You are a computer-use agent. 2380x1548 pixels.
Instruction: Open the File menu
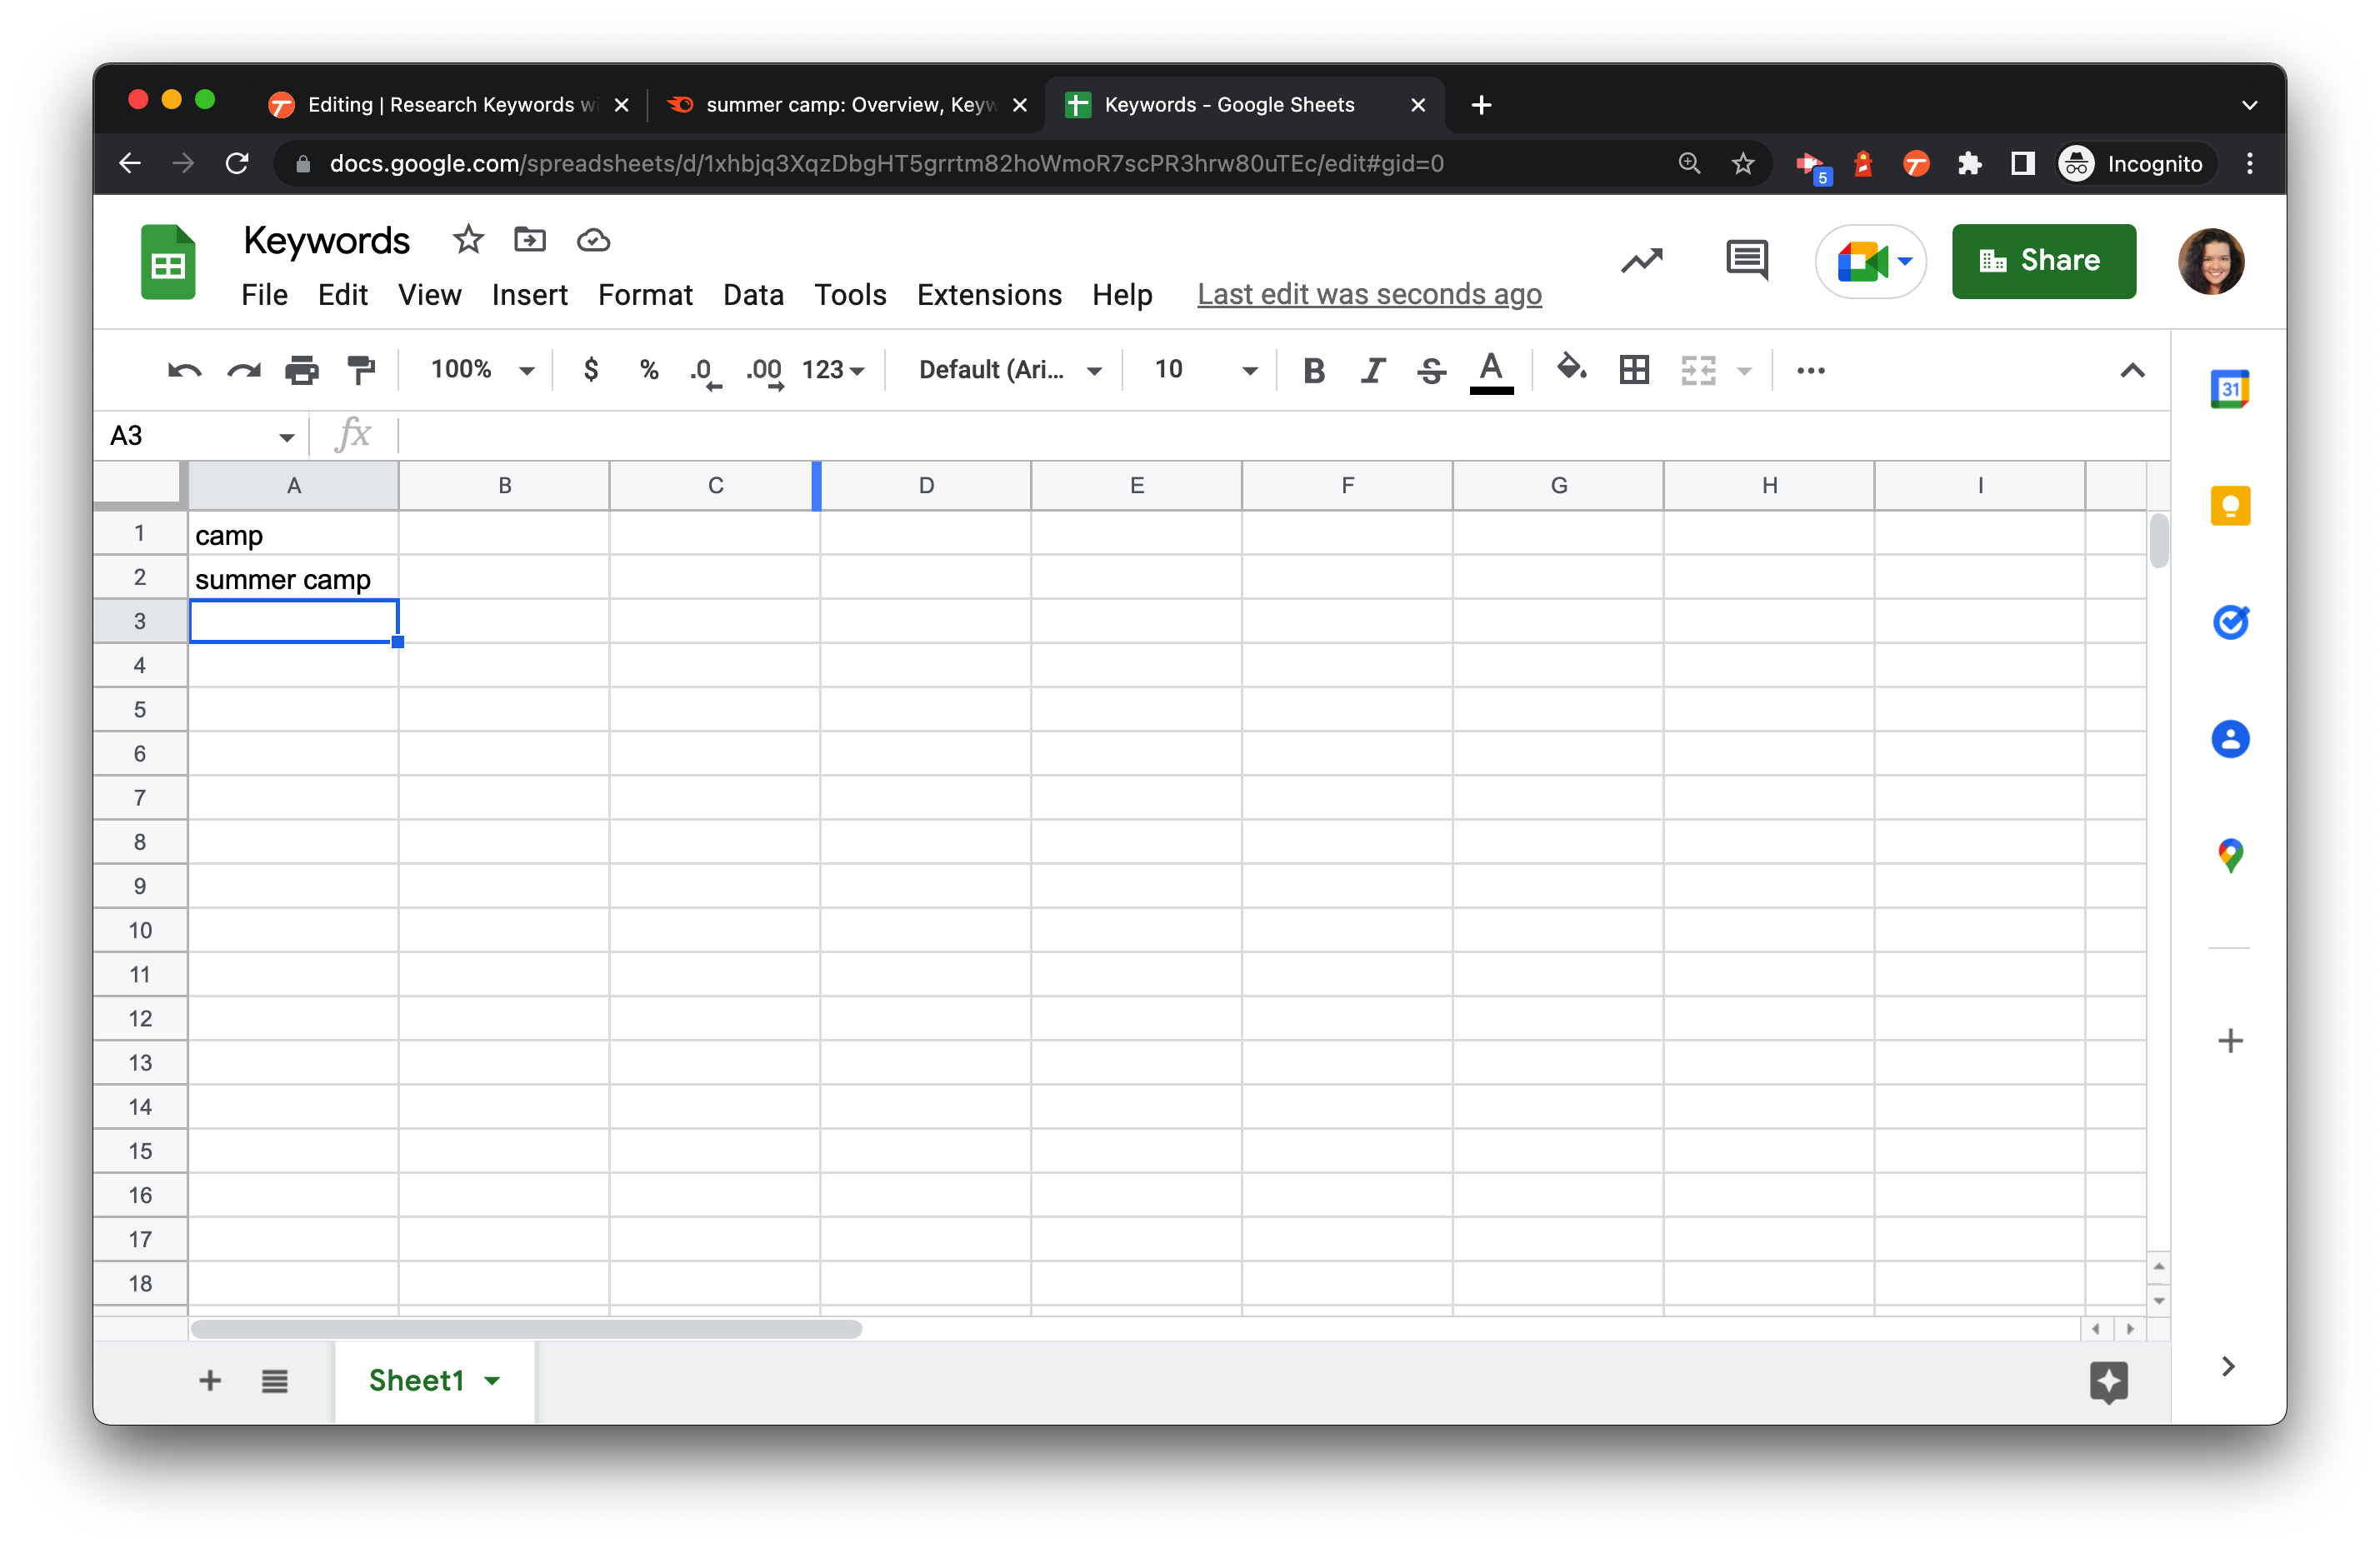pos(264,295)
